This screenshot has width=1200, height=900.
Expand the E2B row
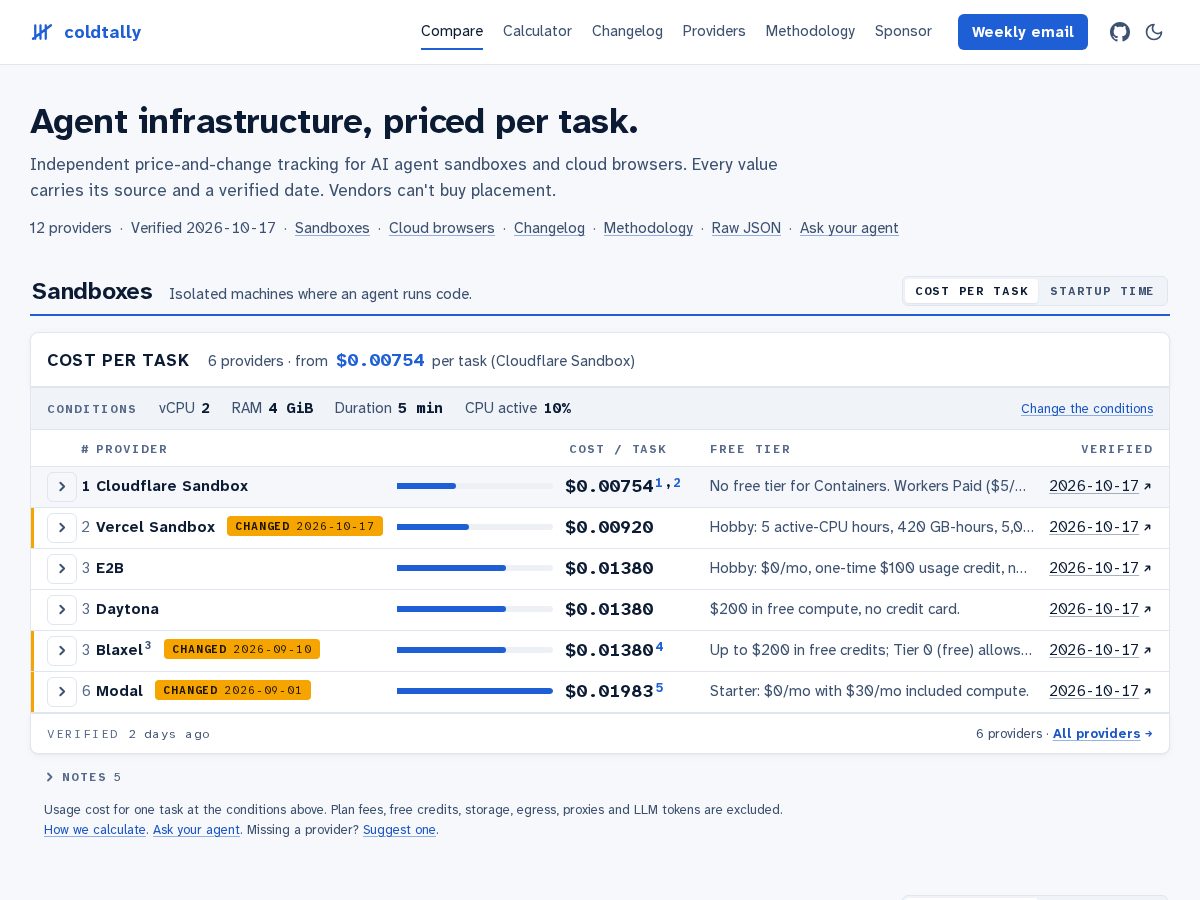(62, 569)
